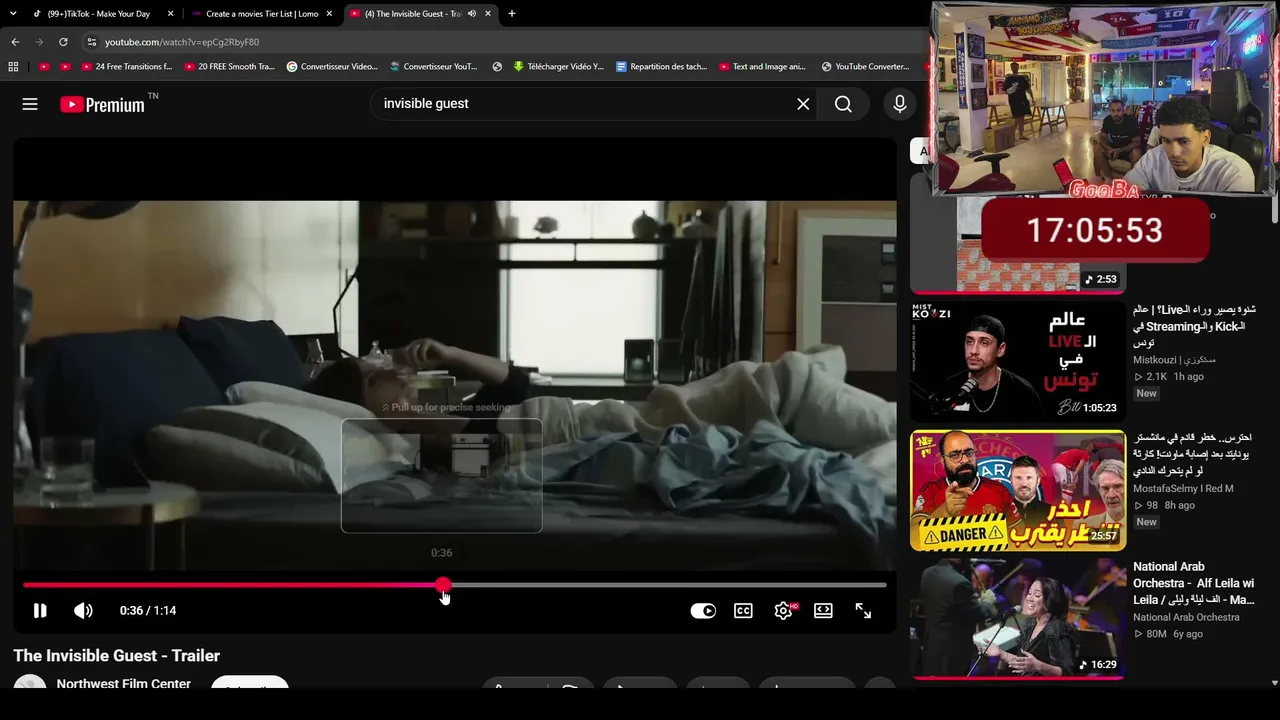The width and height of the screenshot is (1280, 720).
Task: Click the 25:57 duration badge
Action: click(1104, 537)
